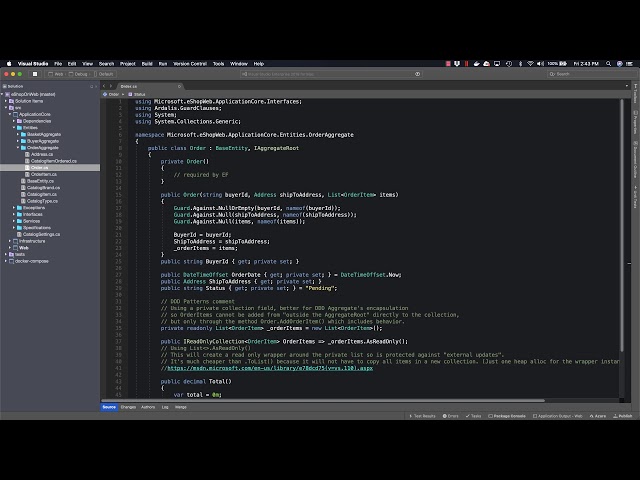Open the document tab list dropdown arrow
The width and height of the screenshot is (640, 480).
tap(627, 86)
